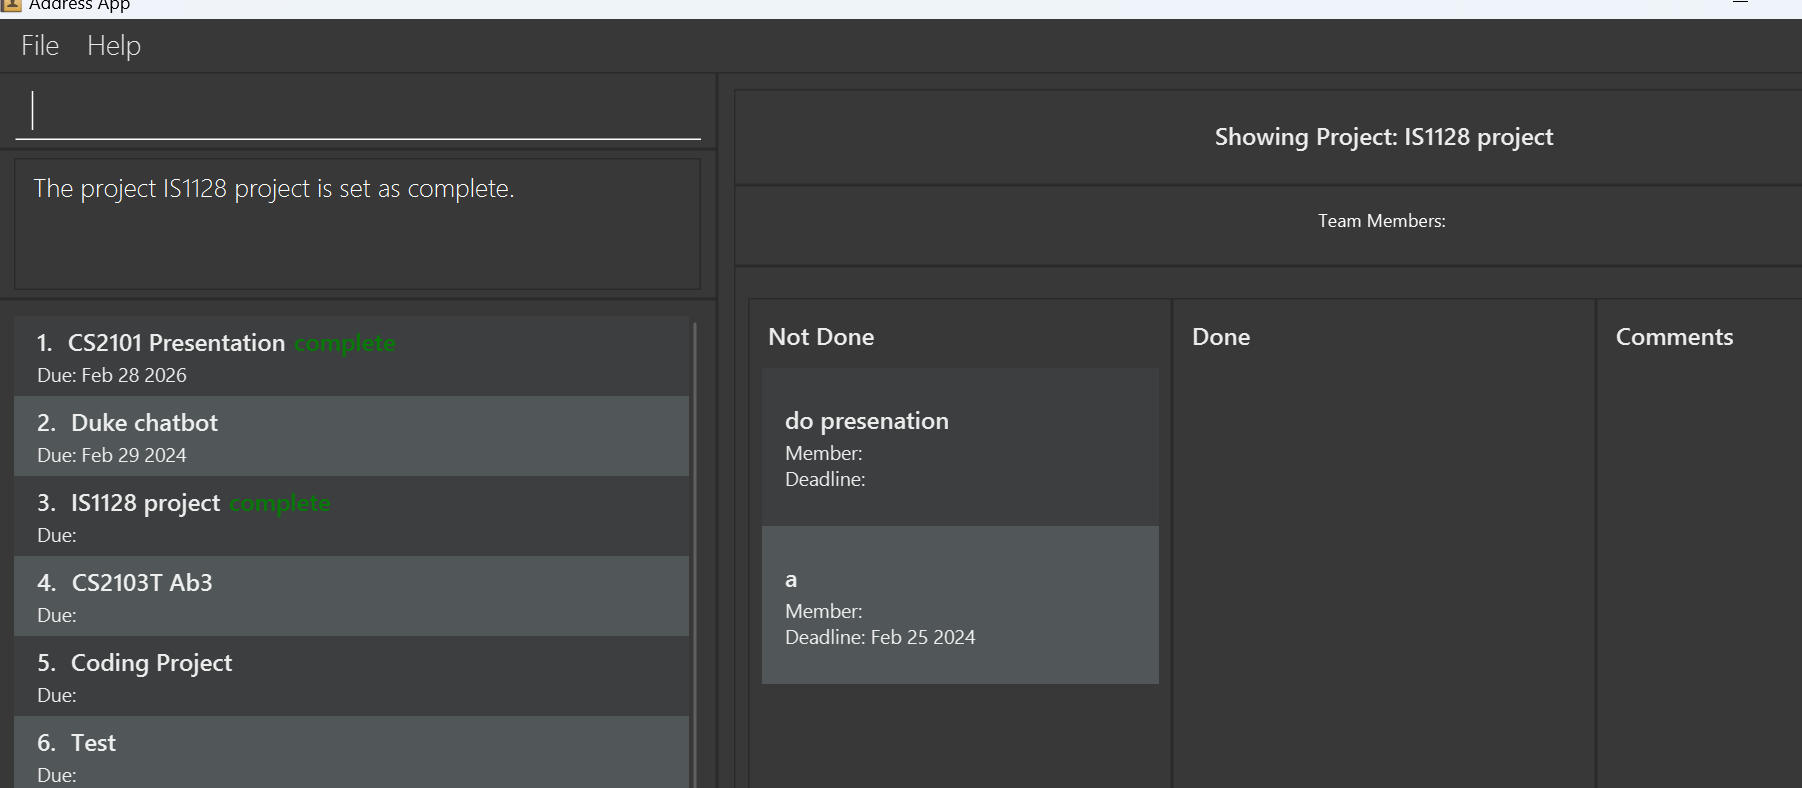Click the result message display box
Viewport: 1802px width, 788px height.
point(358,224)
